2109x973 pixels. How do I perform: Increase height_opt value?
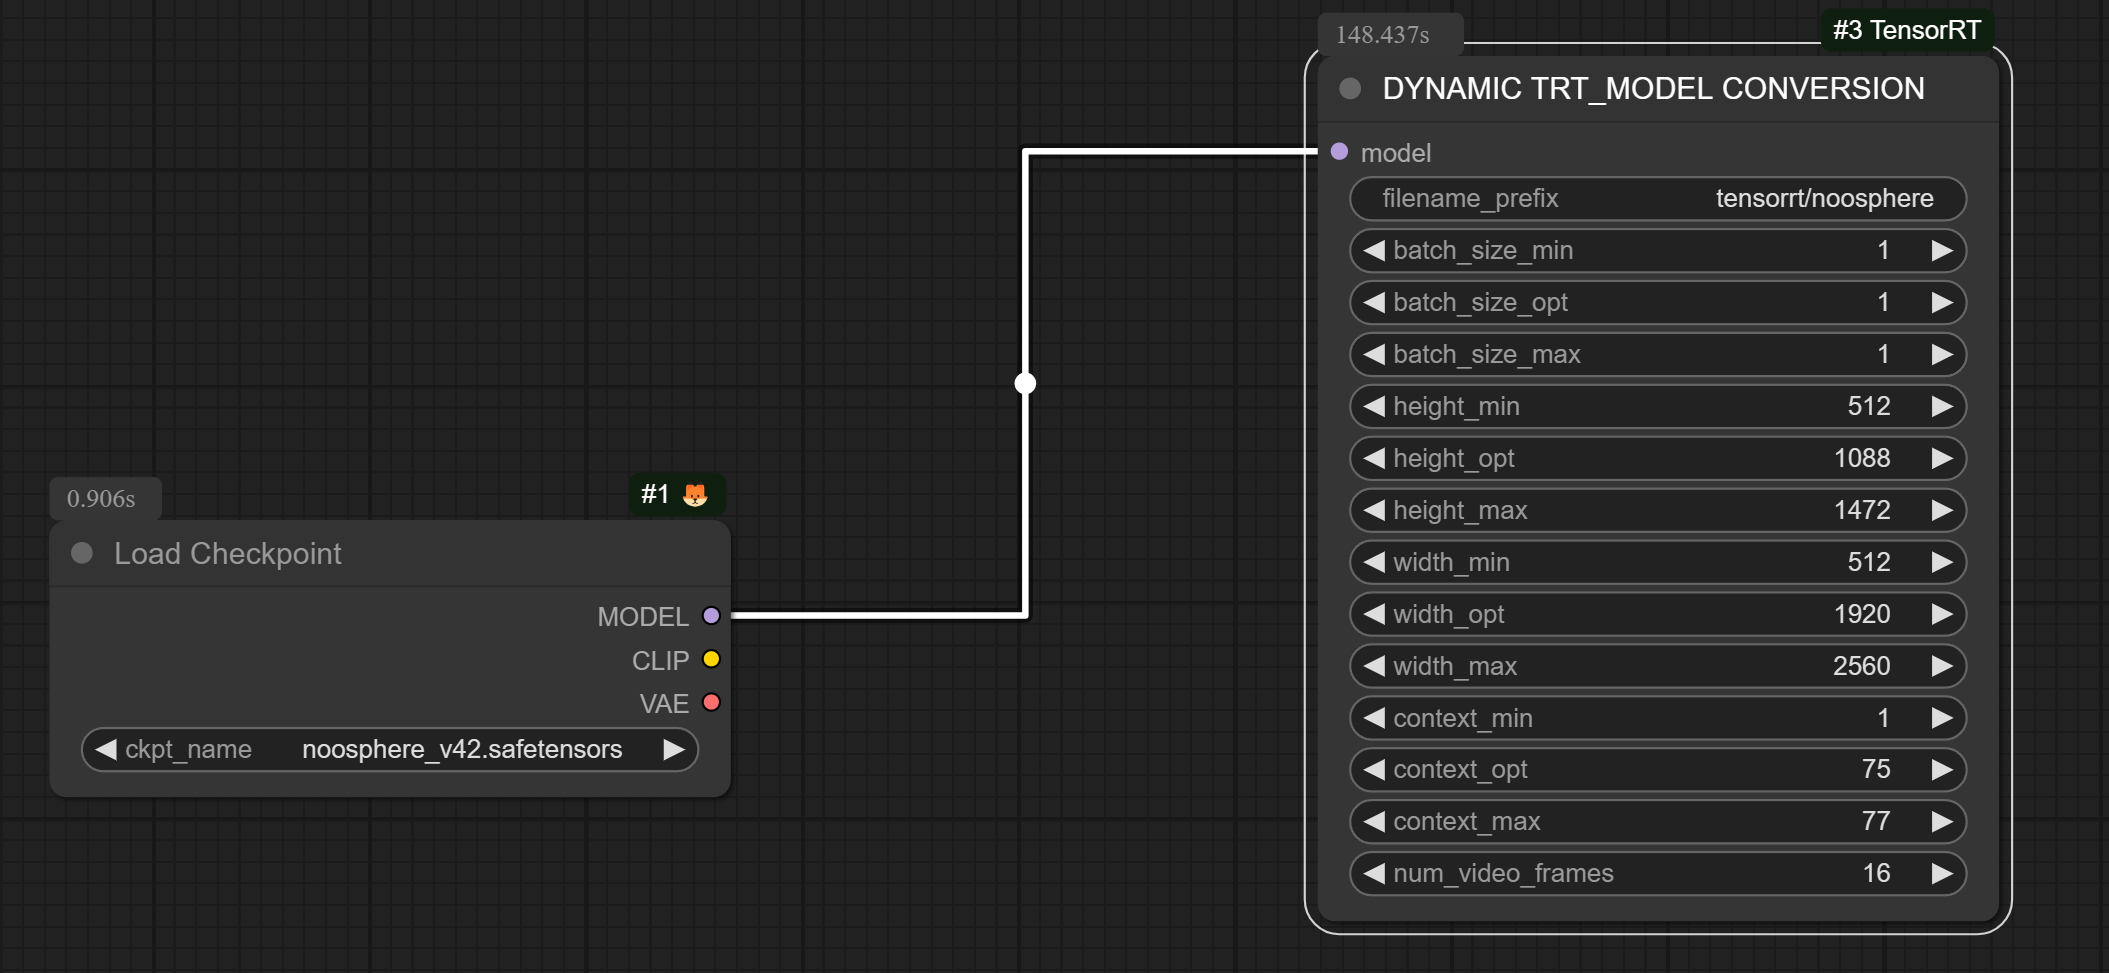1942,458
